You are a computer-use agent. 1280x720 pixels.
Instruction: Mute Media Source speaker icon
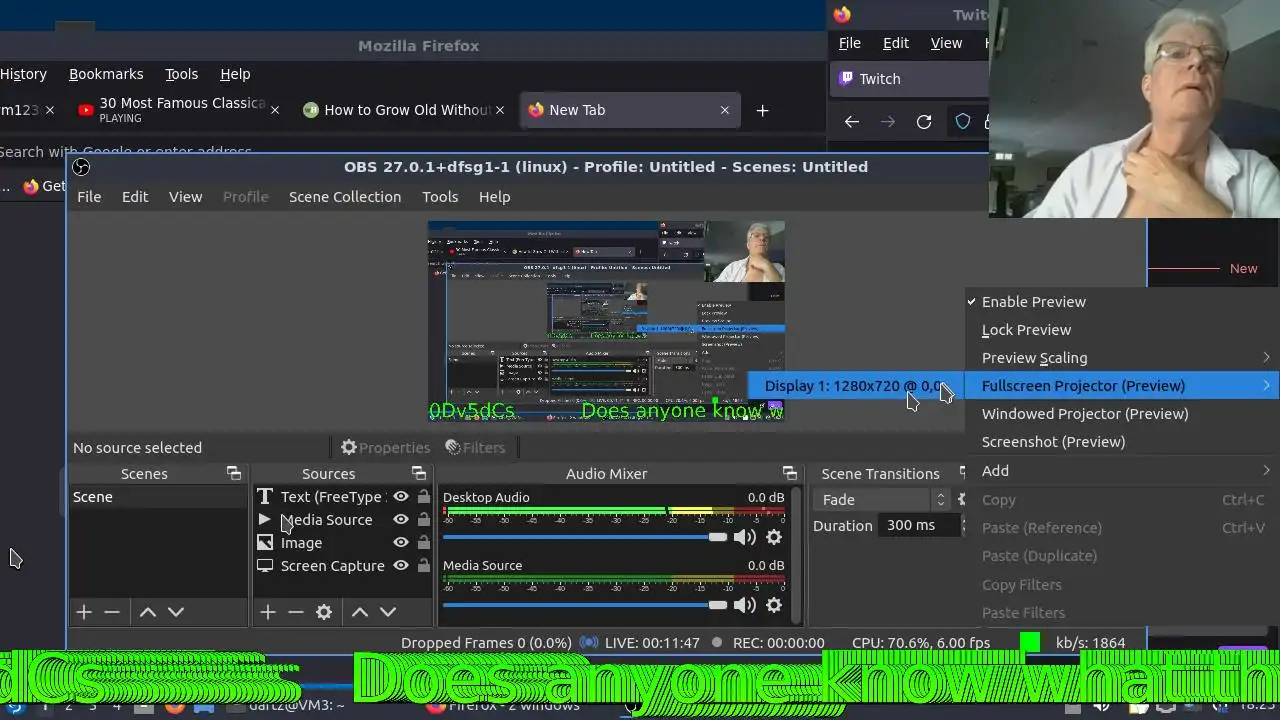[745, 605]
